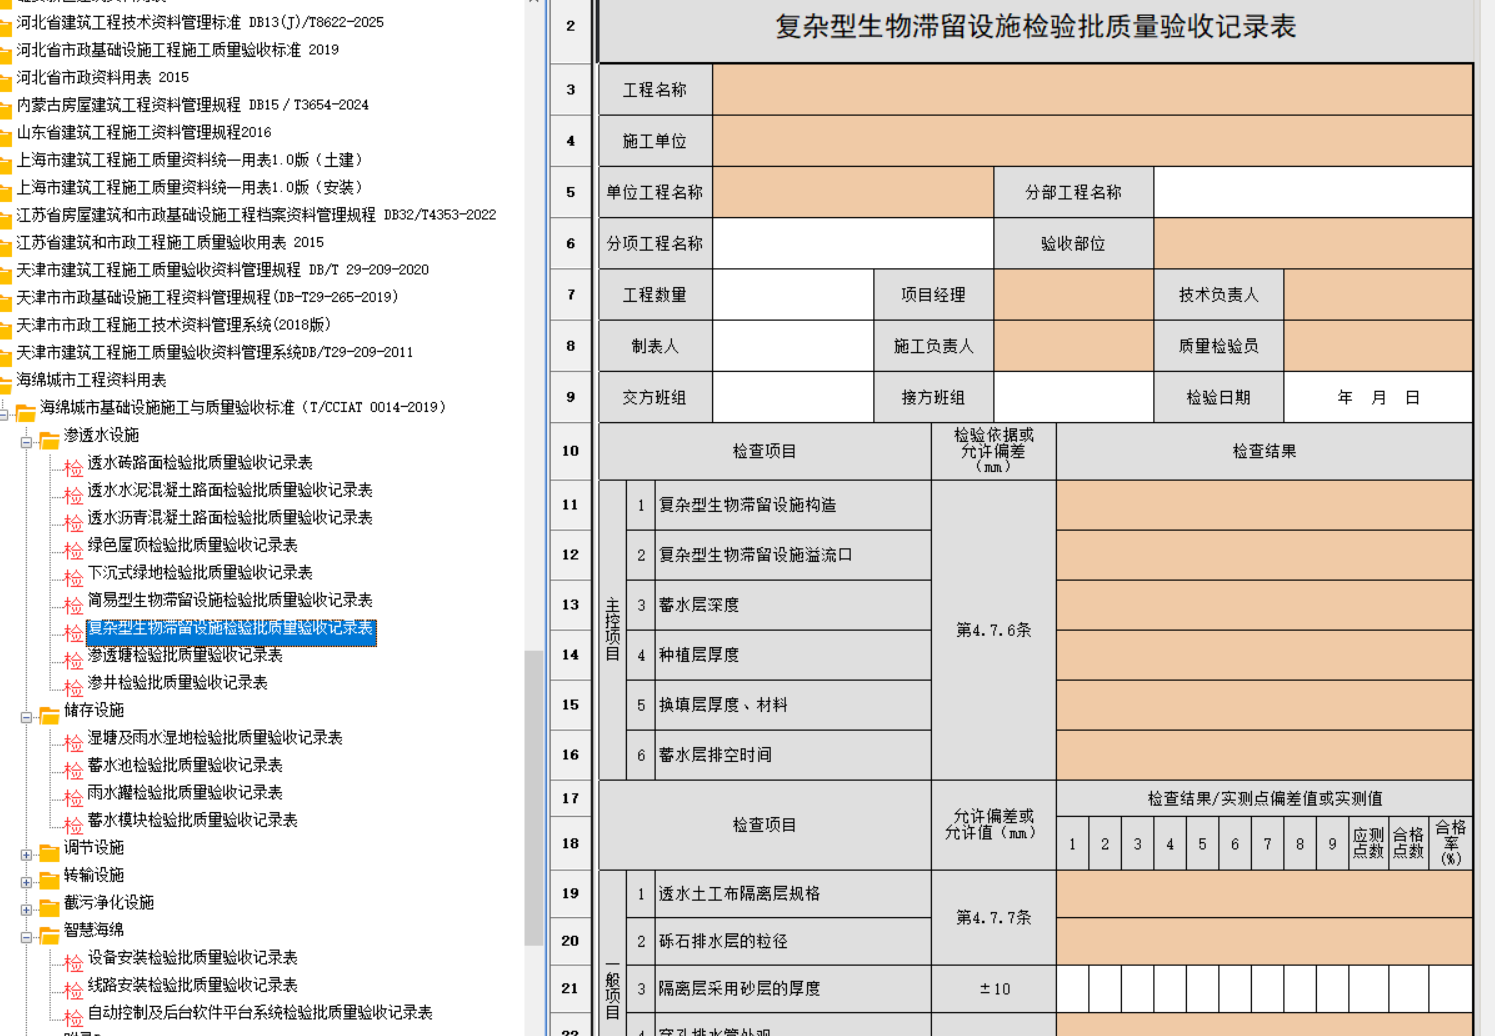Click the 单位工程名称 input cell
Image resolution: width=1495 pixels, height=1036 pixels.
click(x=853, y=192)
